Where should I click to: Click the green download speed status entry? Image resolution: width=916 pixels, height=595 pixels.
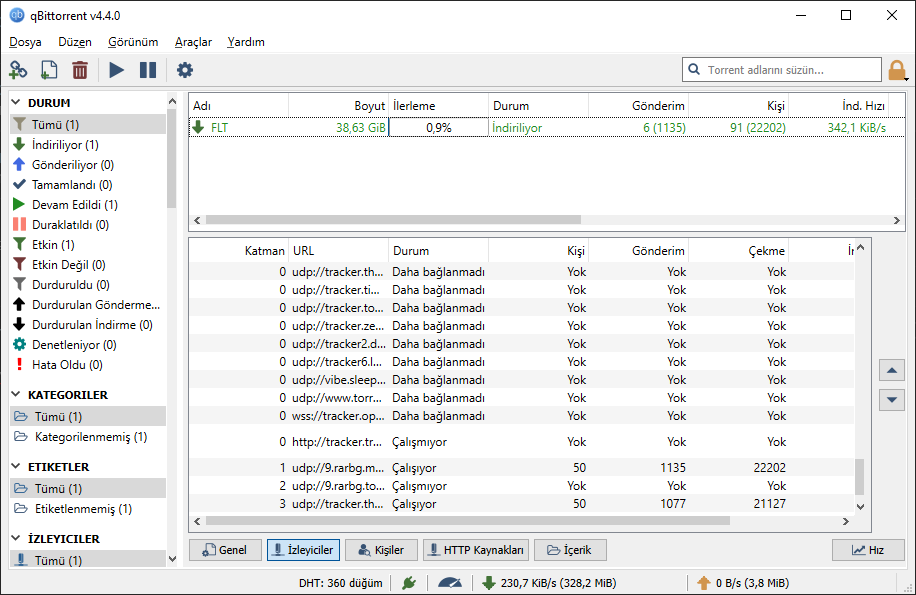[549, 583]
